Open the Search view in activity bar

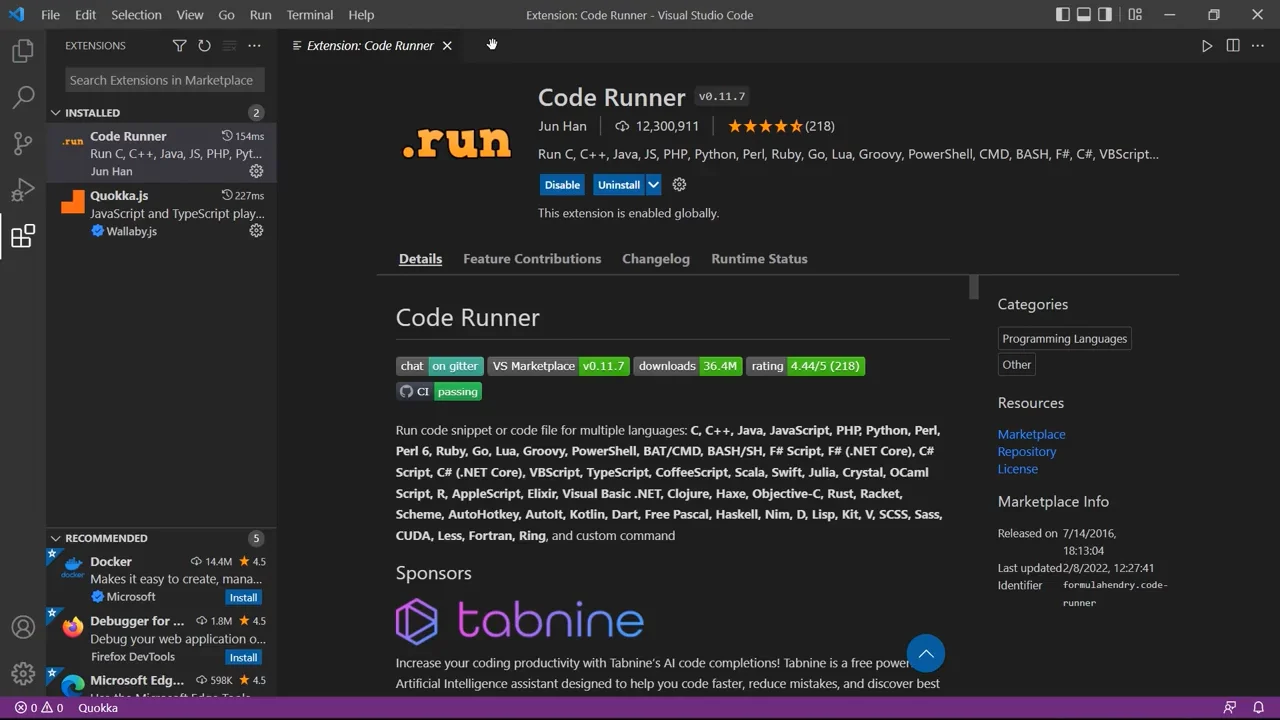(x=23, y=97)
